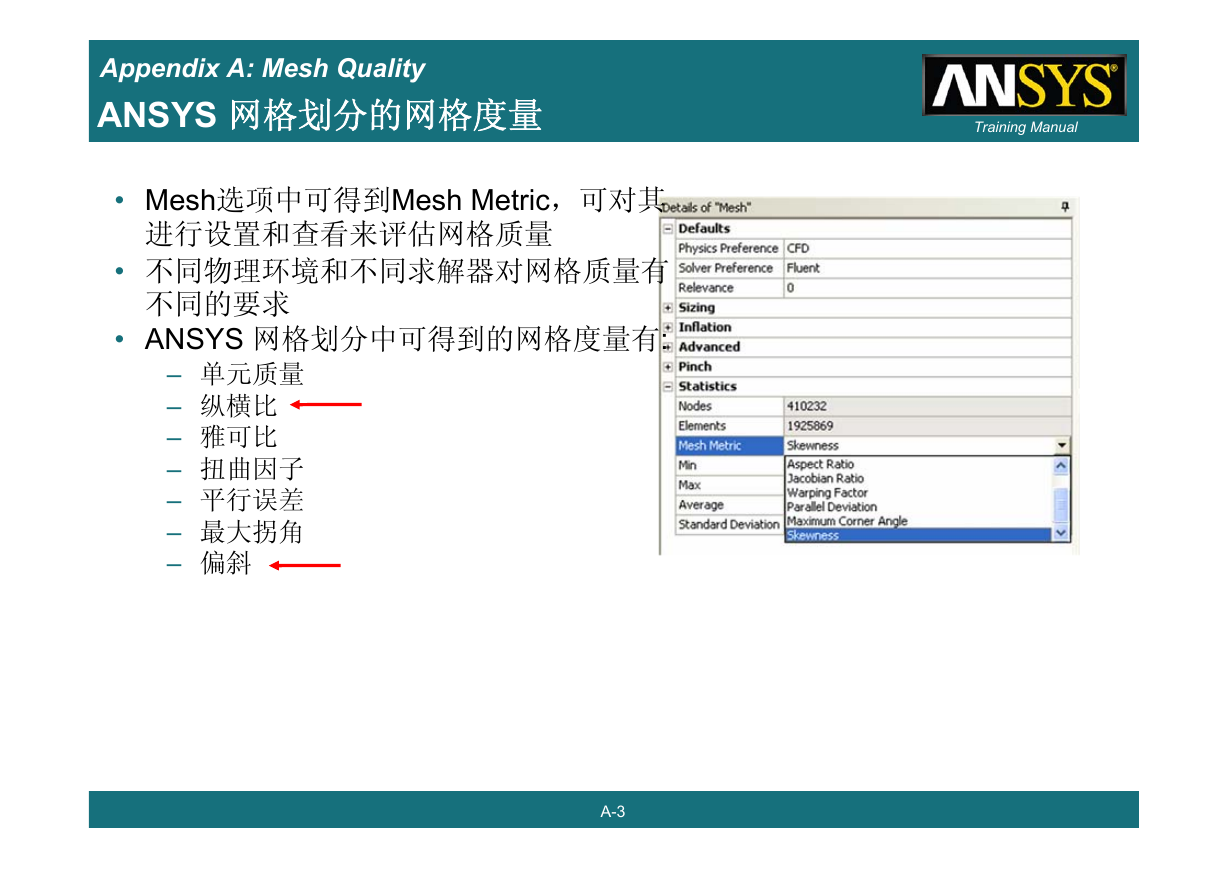Choose Maximum Corner Angle option

[847, 521]
